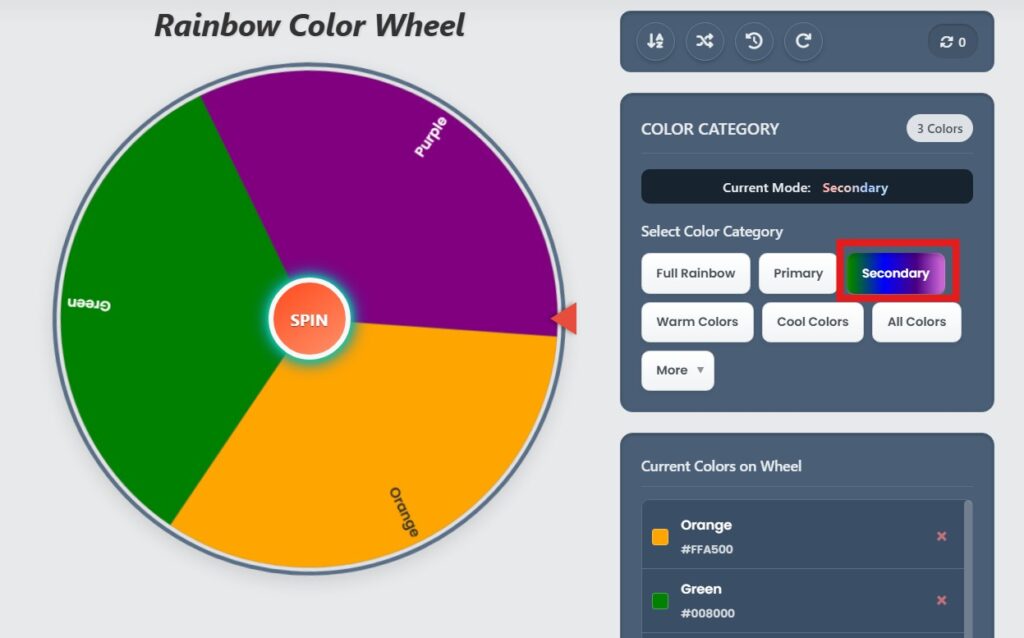The height and width of the screenshot is (638, 1024).
Task: Remove Green using the red X icon
Action: click(x=941, y=600)
